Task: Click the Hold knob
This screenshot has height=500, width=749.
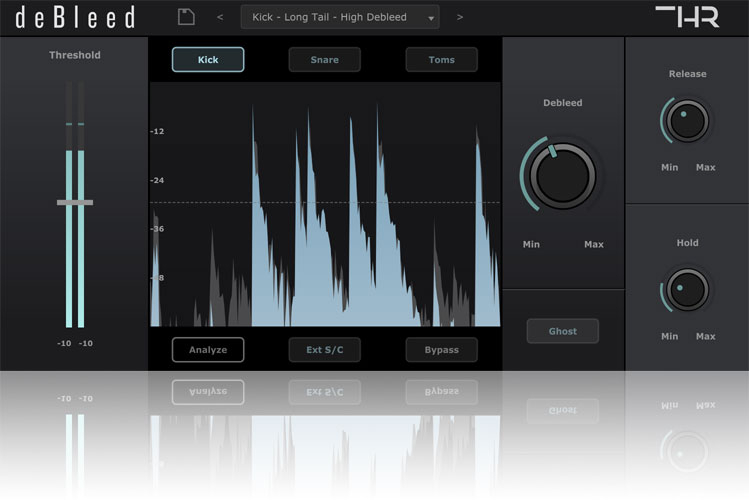Action: point(686,289)
